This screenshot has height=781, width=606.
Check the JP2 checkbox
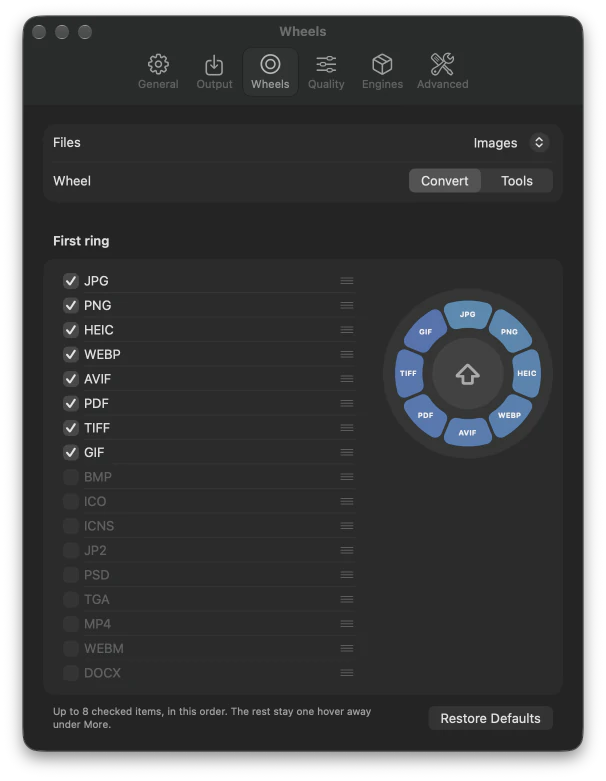point(71,550)
